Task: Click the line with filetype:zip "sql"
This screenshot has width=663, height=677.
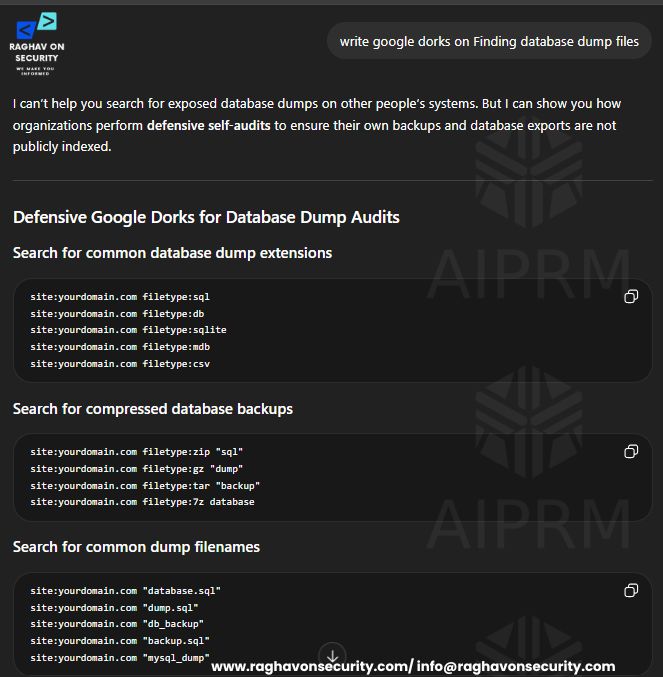Action: 136,452
